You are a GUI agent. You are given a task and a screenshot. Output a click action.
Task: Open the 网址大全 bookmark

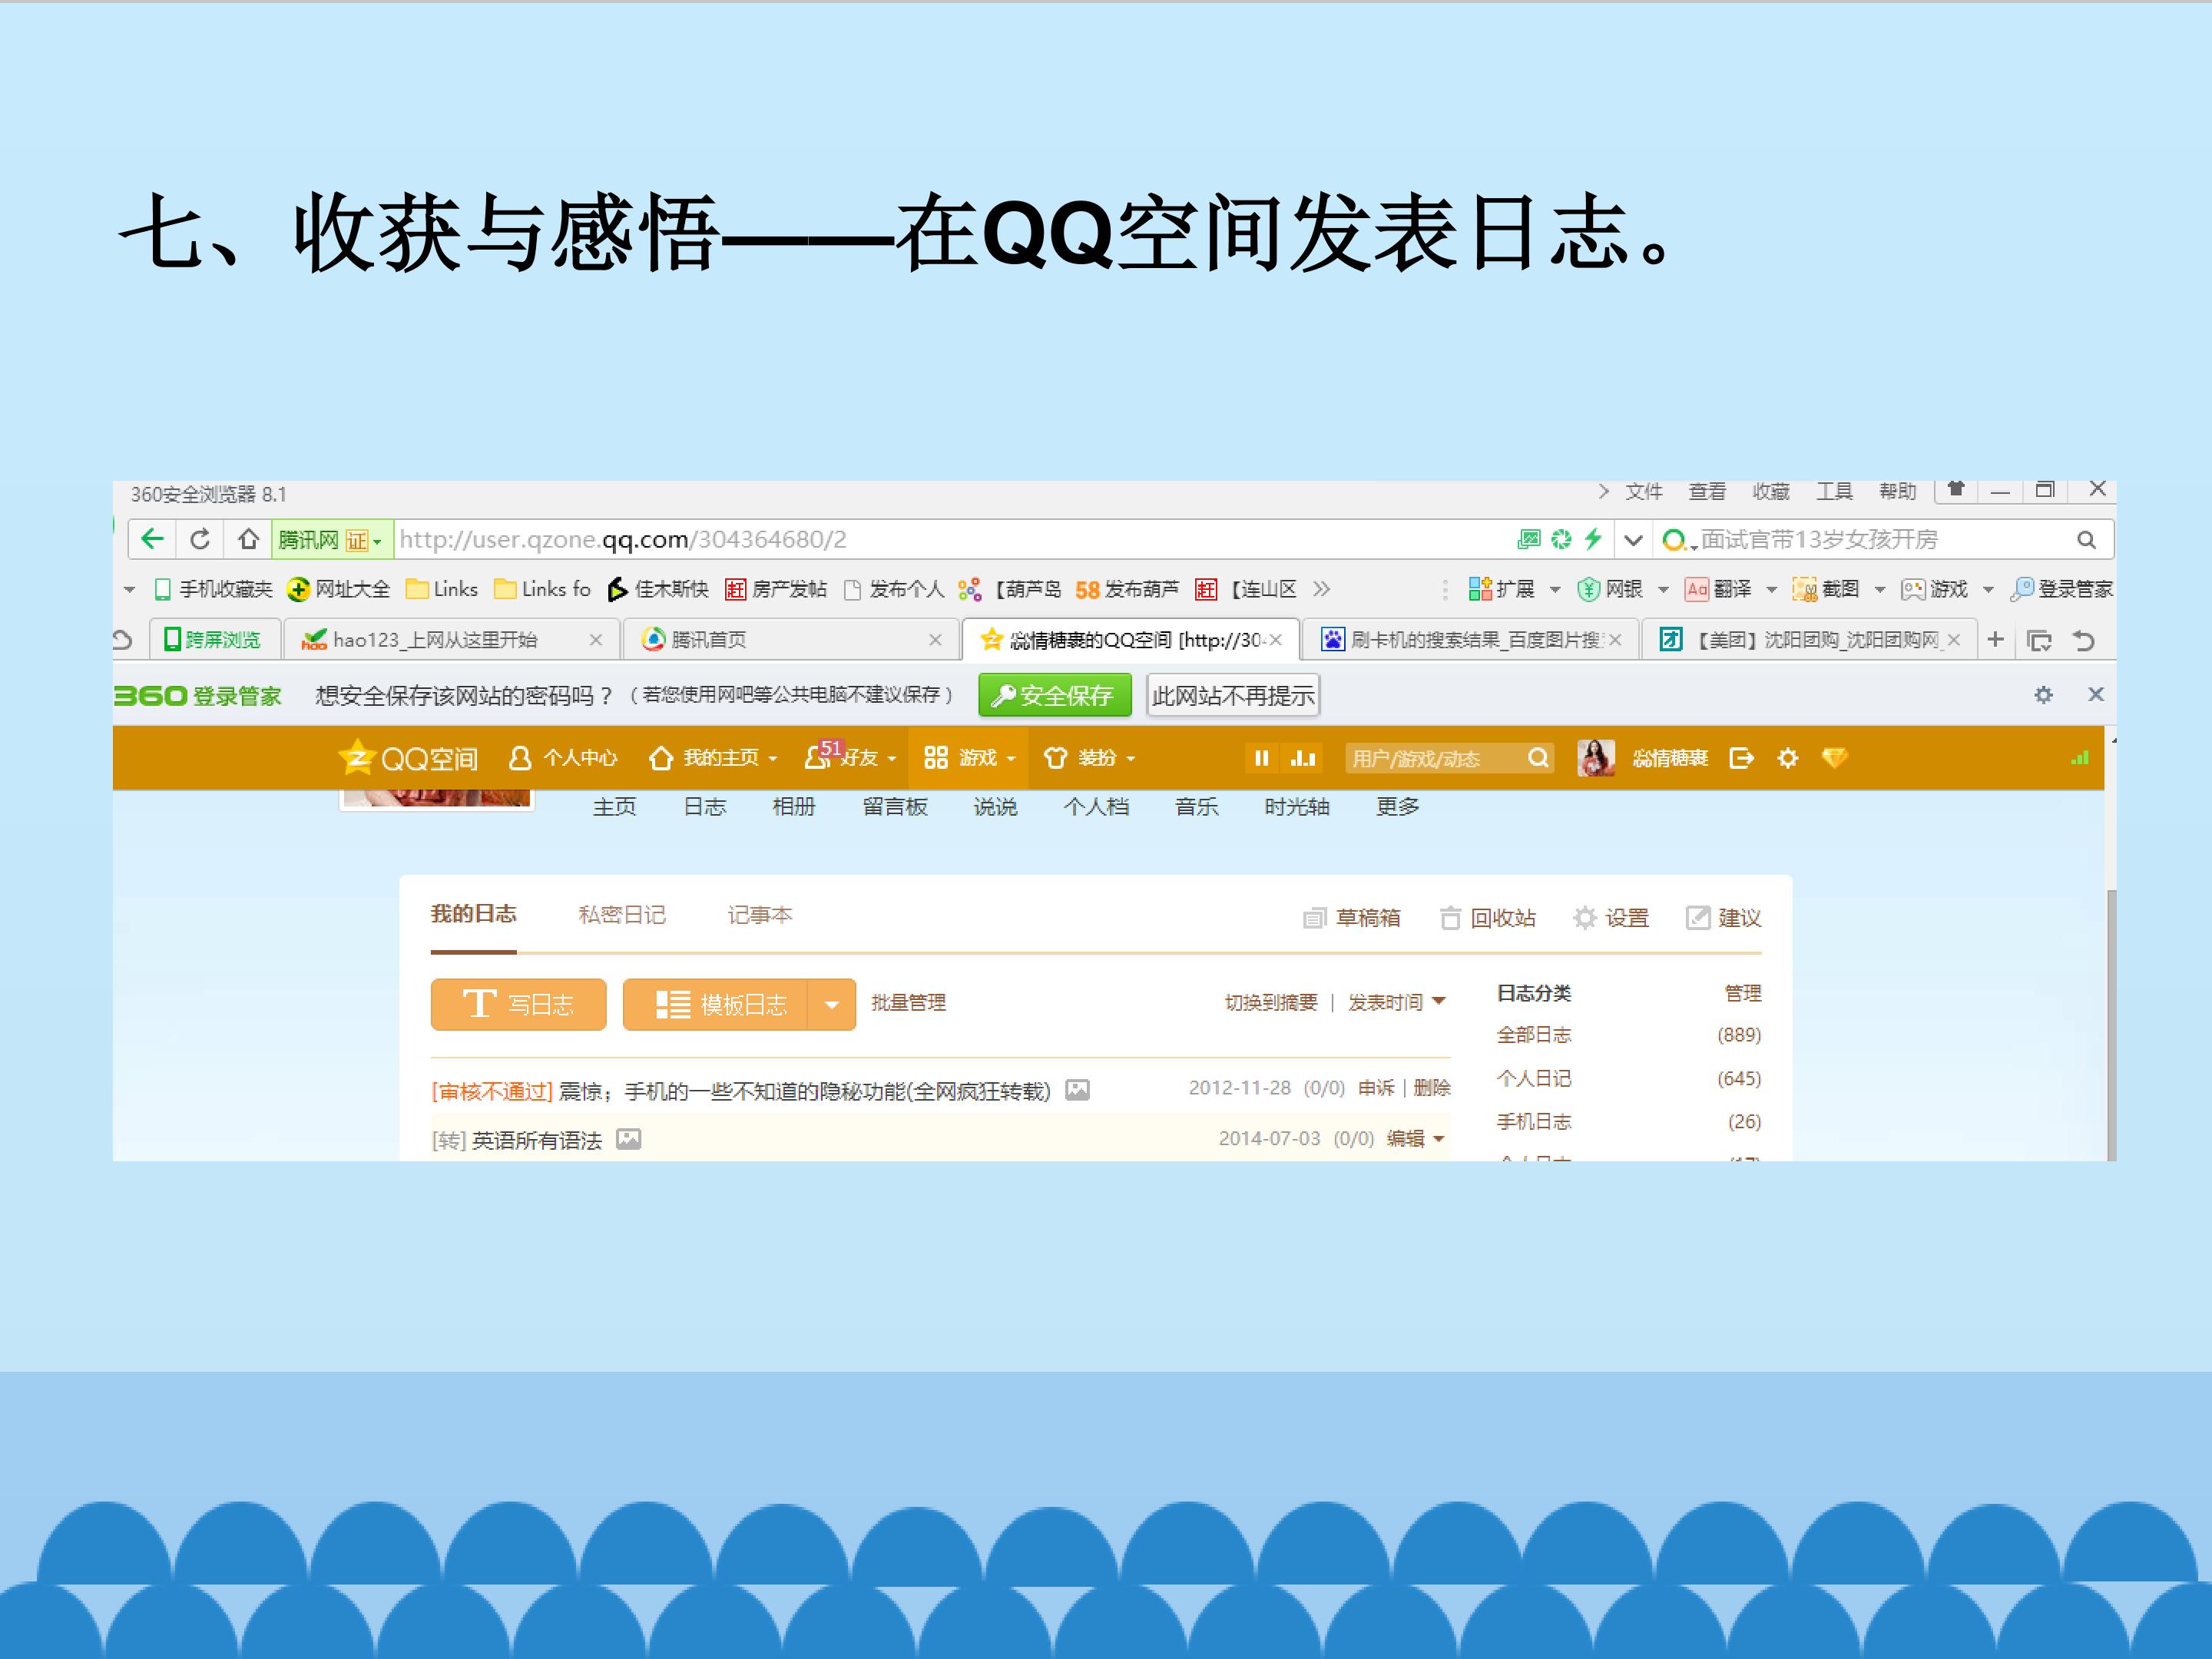click(x=338, y=589)
